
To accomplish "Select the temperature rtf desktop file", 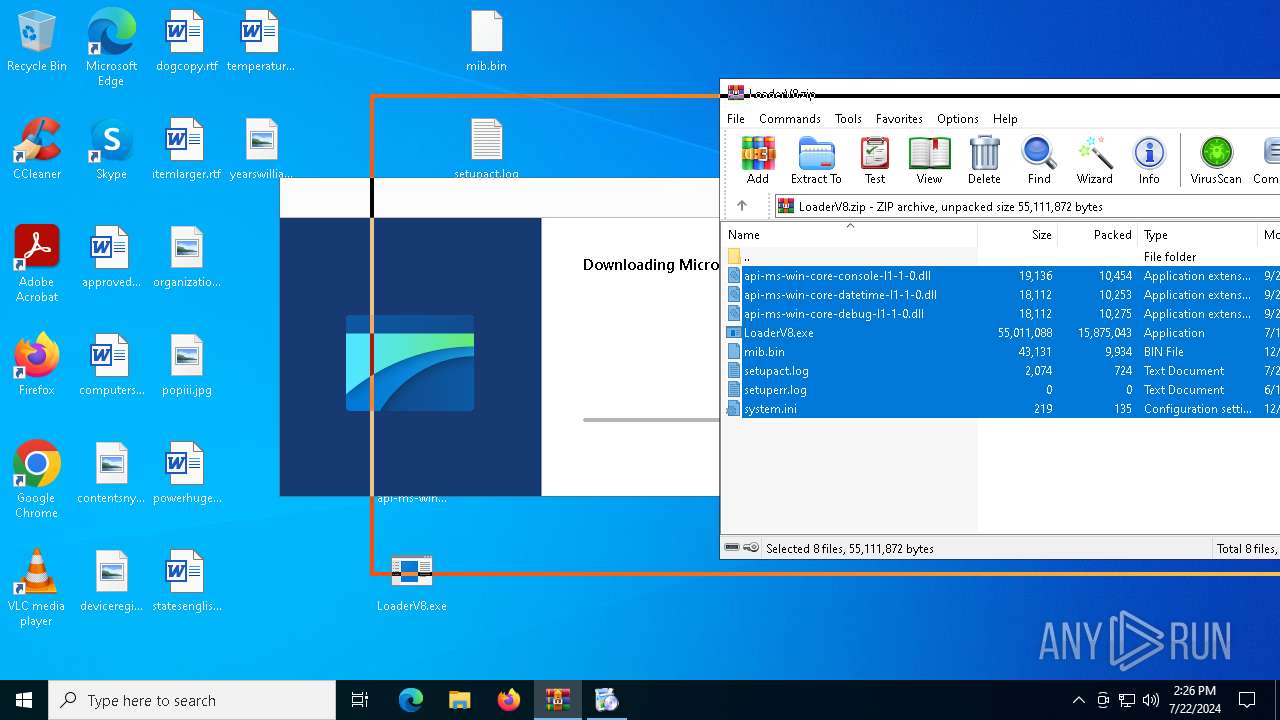I will pos(260,42).
